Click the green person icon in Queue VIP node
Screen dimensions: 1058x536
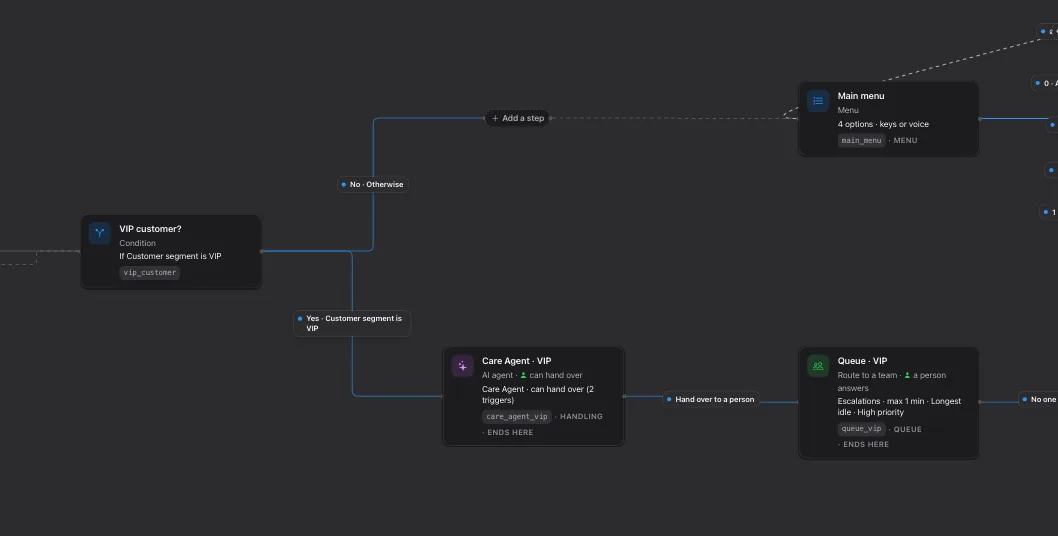point(908,375)
